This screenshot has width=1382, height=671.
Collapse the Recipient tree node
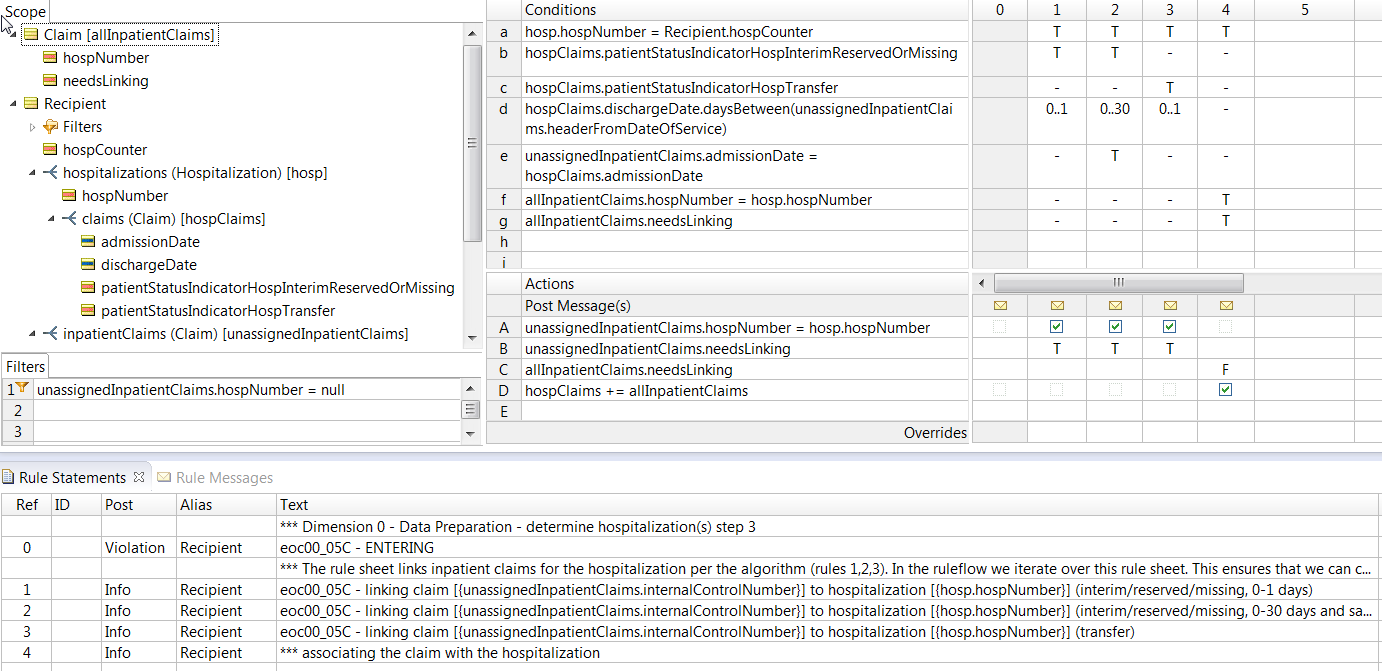tap(13, 104)
